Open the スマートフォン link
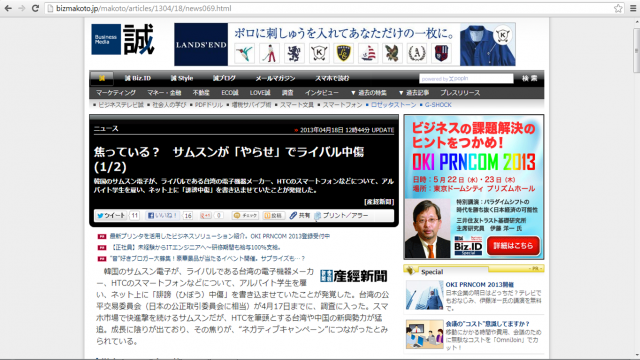The width and height of the screenshot is (640, 360). [342, 105]
